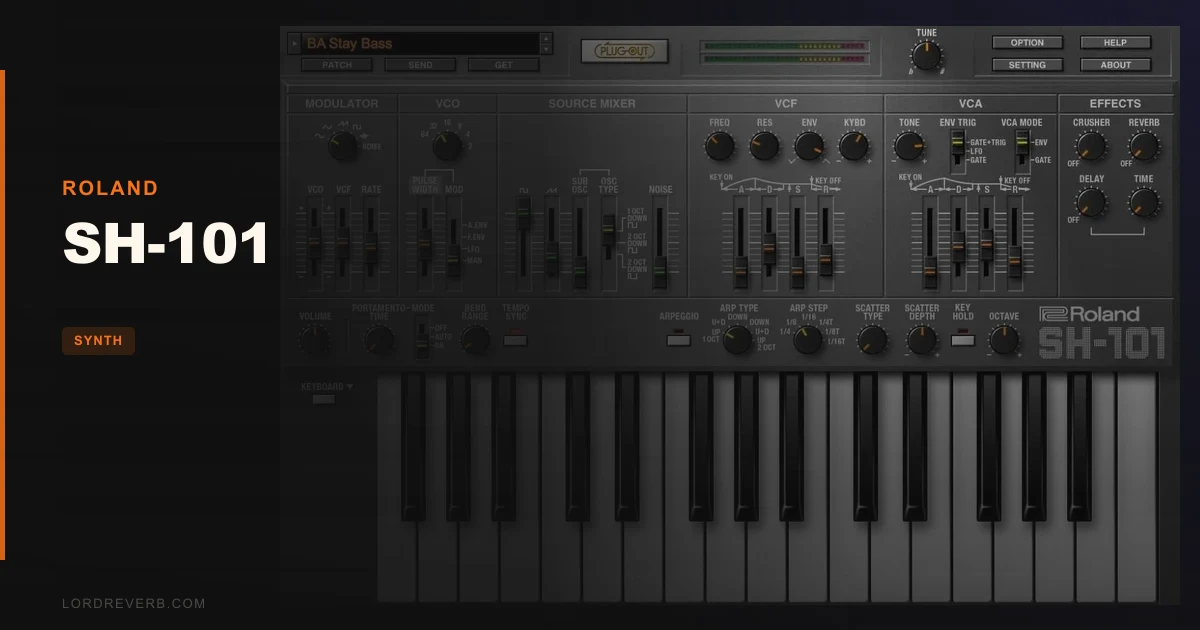The height and width of the screenshot is (630, 1200).
Task: Enable the TEMPO SYNC button
Action: pyautogui.click(x=515, y=340)
